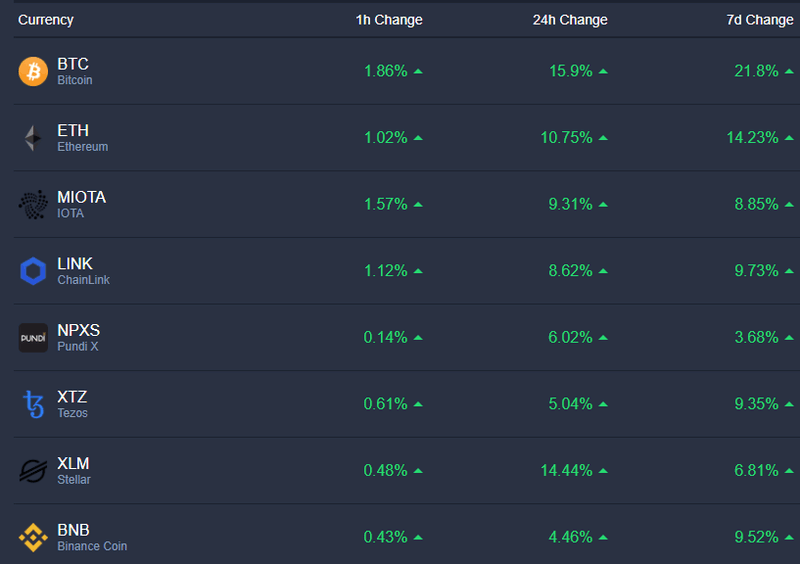Open the BTC ticker link
This screenshot has width=800, height=564.
pos(73,64)
